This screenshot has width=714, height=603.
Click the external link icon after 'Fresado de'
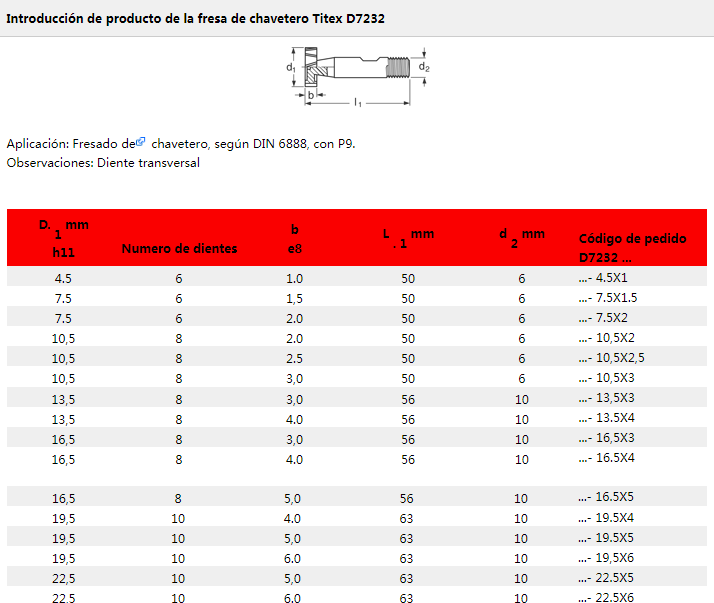point(141,142)
